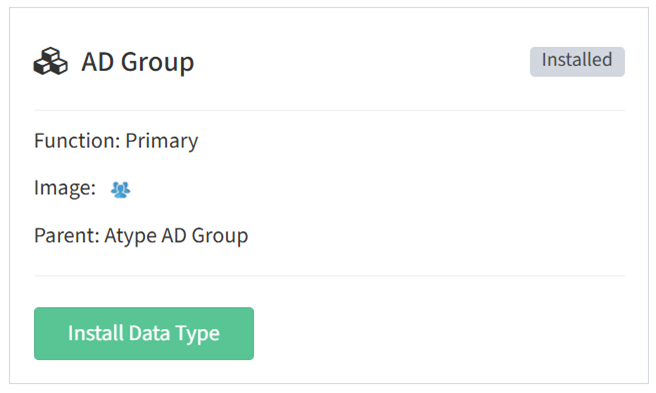Image resolution: width=656 pixels, height=393 pixels.
Task: Click the stacked cubes data type icon
Action: coord(51,62)
